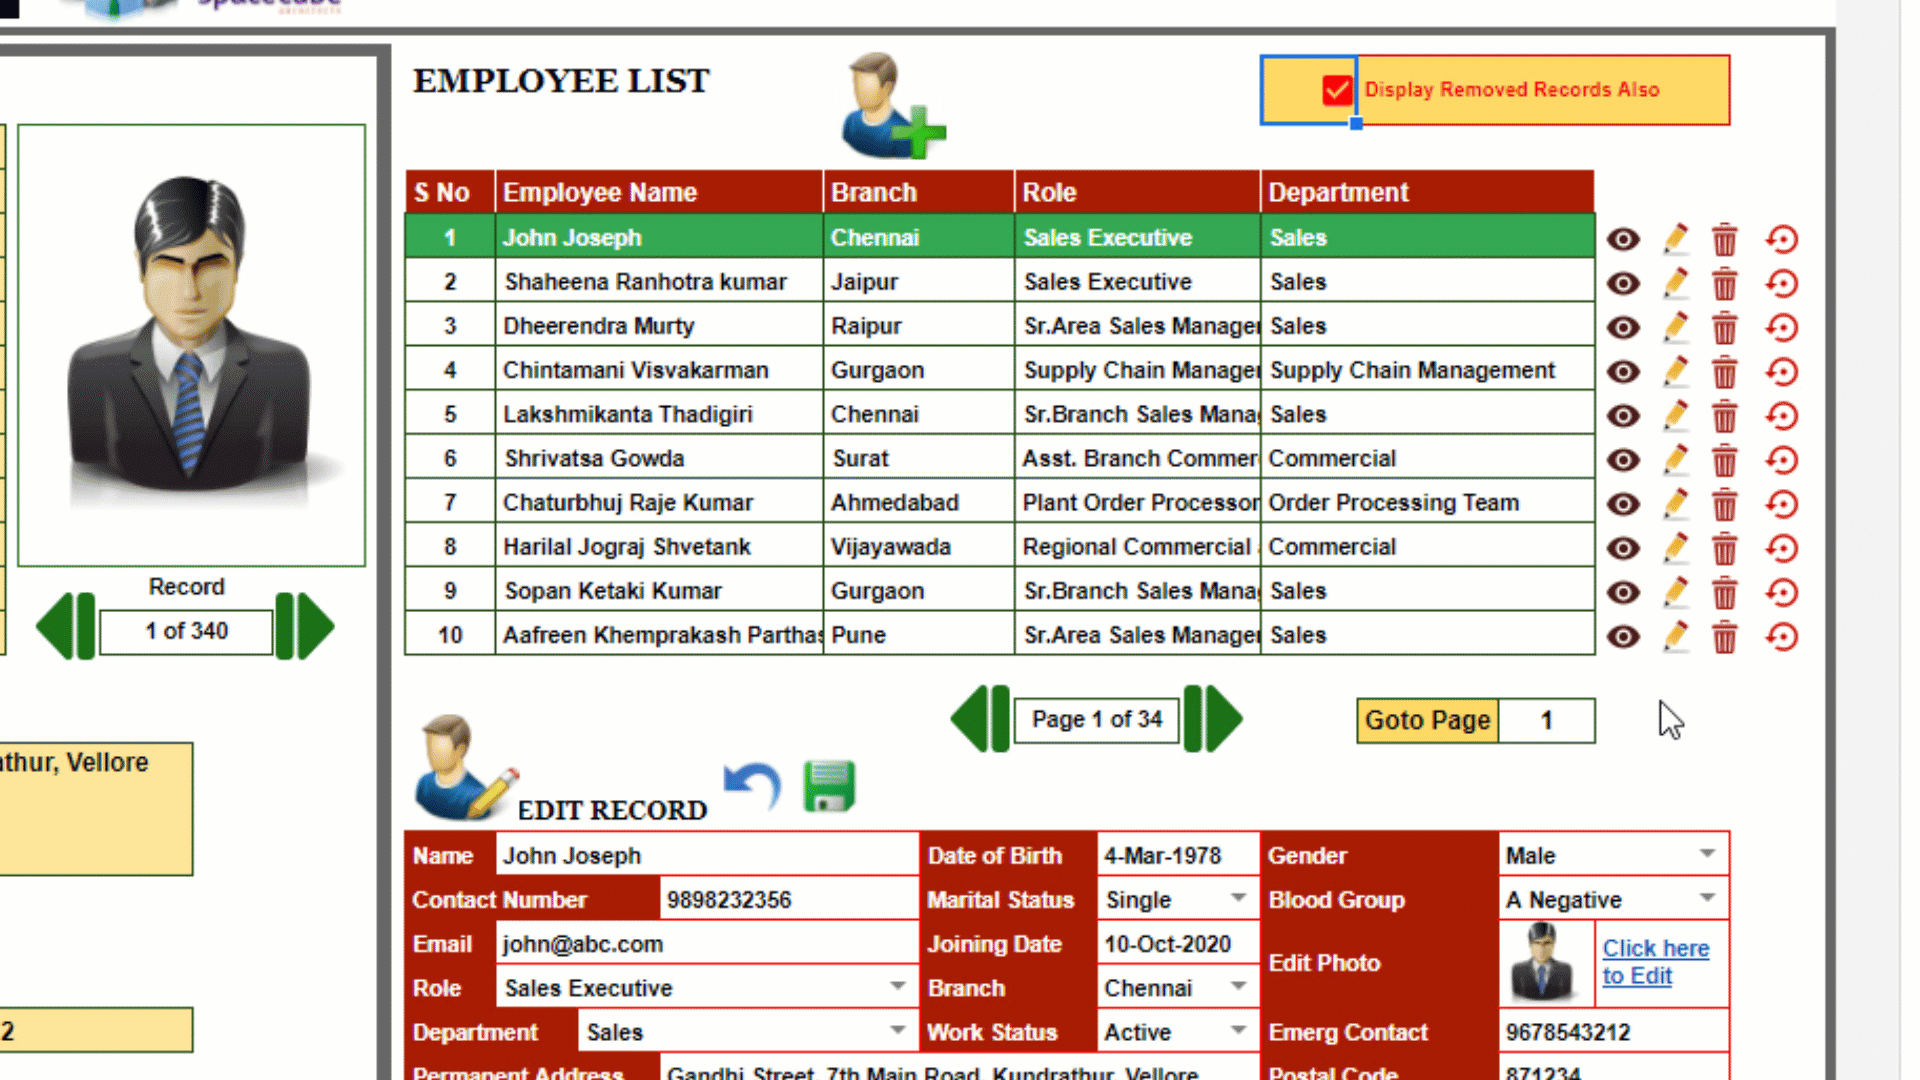The image size is (1920, 1080).
Task: Click the delete icon for Aafreen Khemprakash Parthas
Action: pyautogui.click(x=1724, y=636)
